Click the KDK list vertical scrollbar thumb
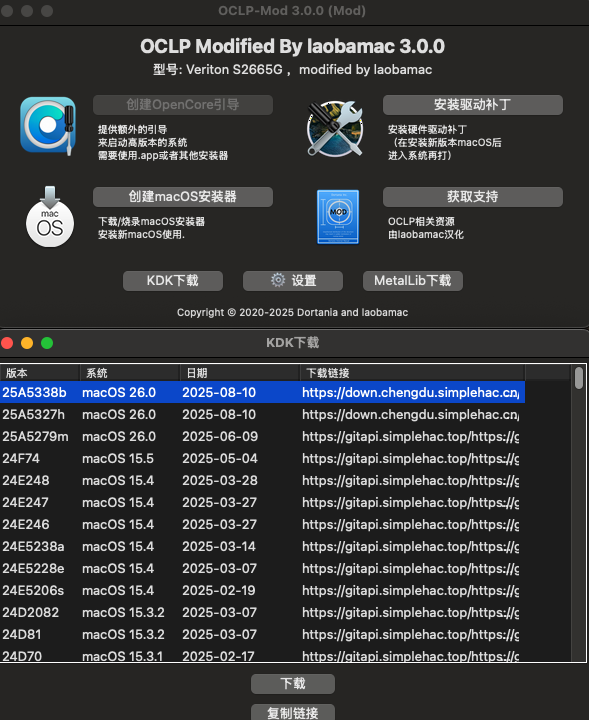This screenshot has height=720, width=589. (x=579, y=378)
